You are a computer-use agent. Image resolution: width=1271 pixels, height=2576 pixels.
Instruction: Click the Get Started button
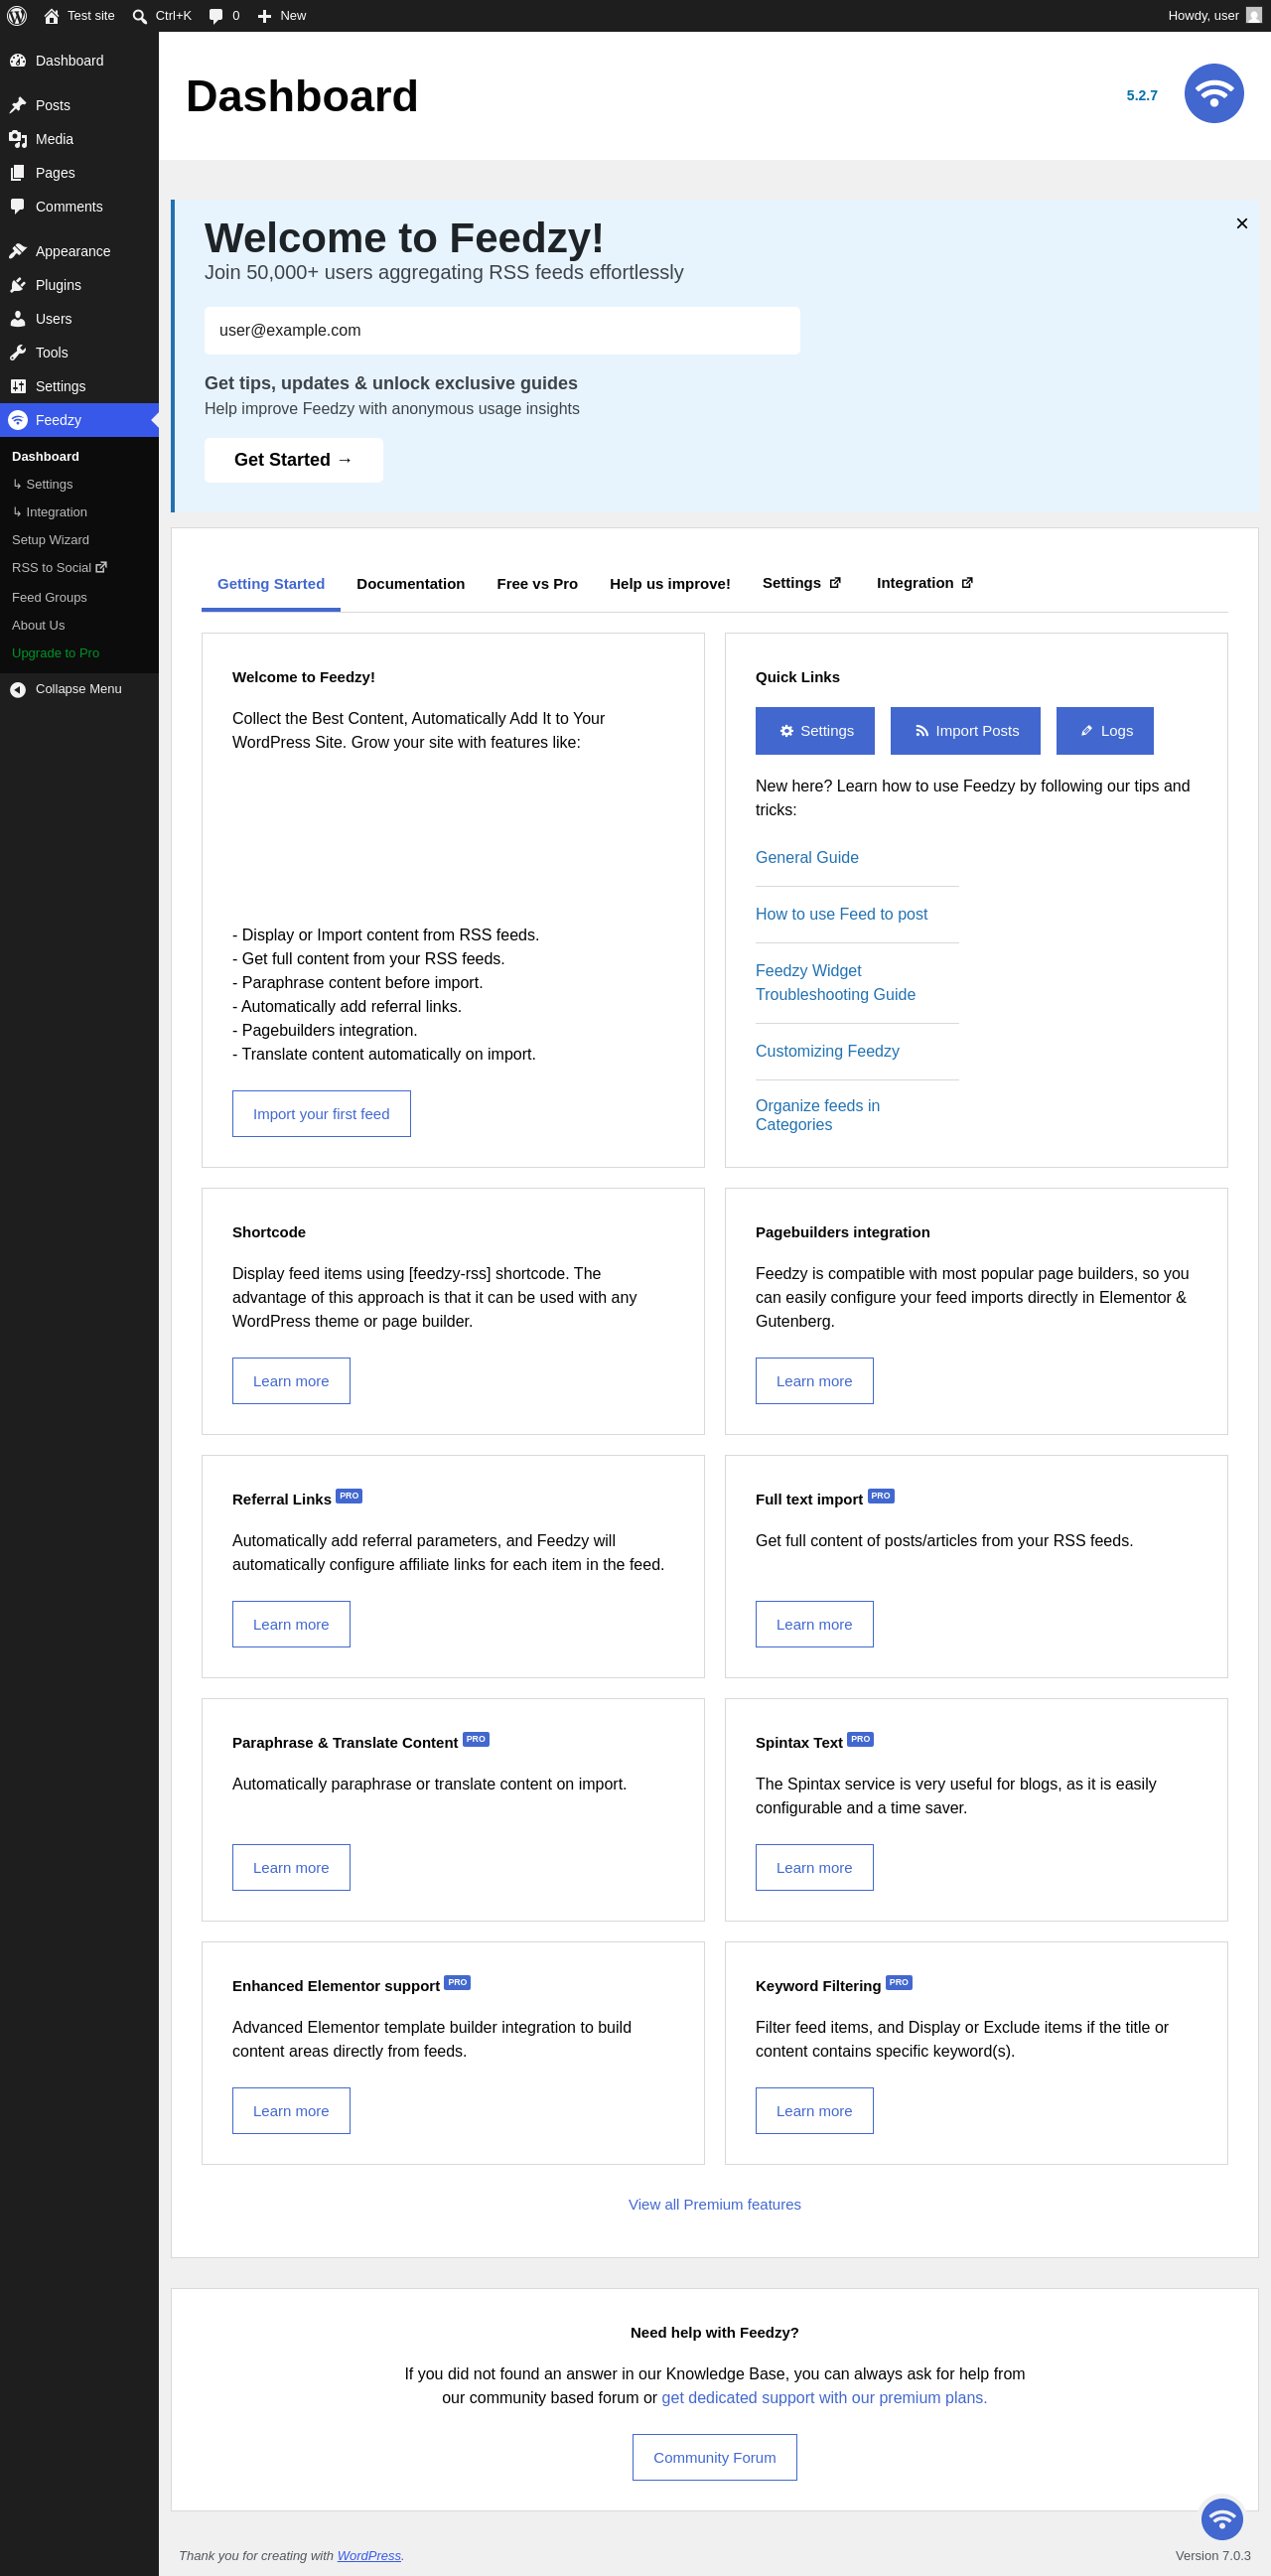(x=294, y=460)
